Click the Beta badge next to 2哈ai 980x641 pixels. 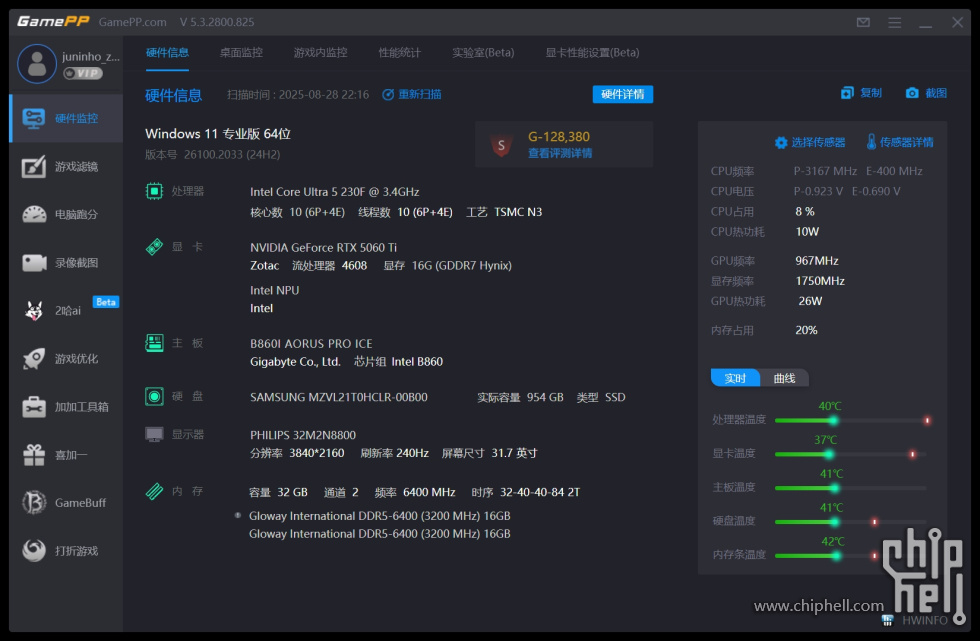(106, 302)
